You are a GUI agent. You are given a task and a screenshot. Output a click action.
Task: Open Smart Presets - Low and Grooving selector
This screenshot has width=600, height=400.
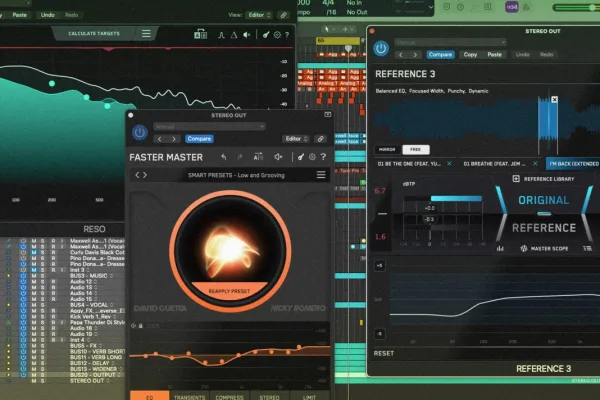(236, 175)
